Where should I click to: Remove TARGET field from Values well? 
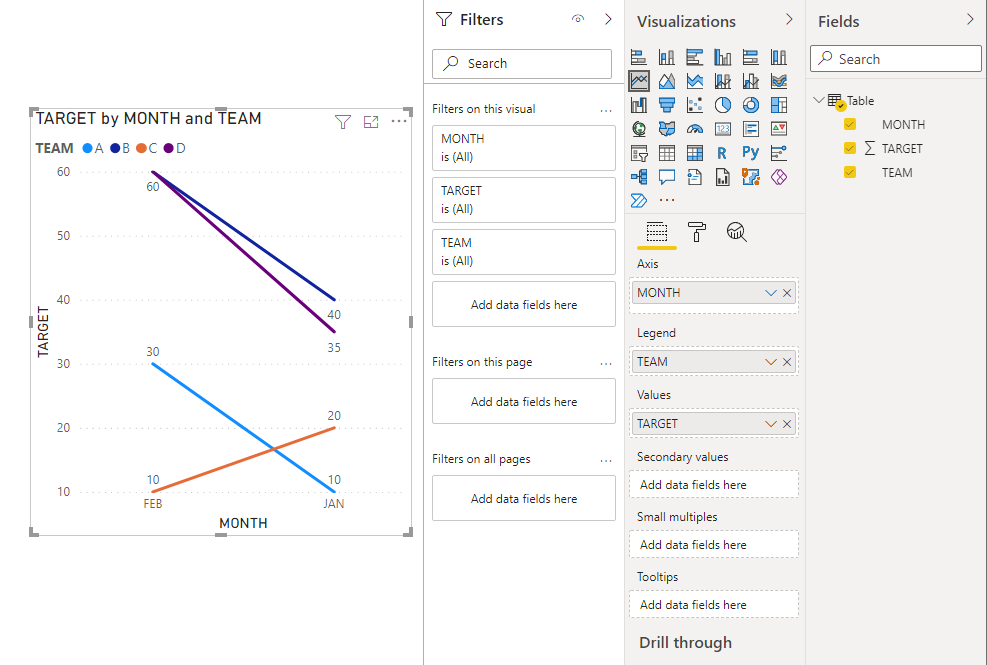tap(787, 424)
